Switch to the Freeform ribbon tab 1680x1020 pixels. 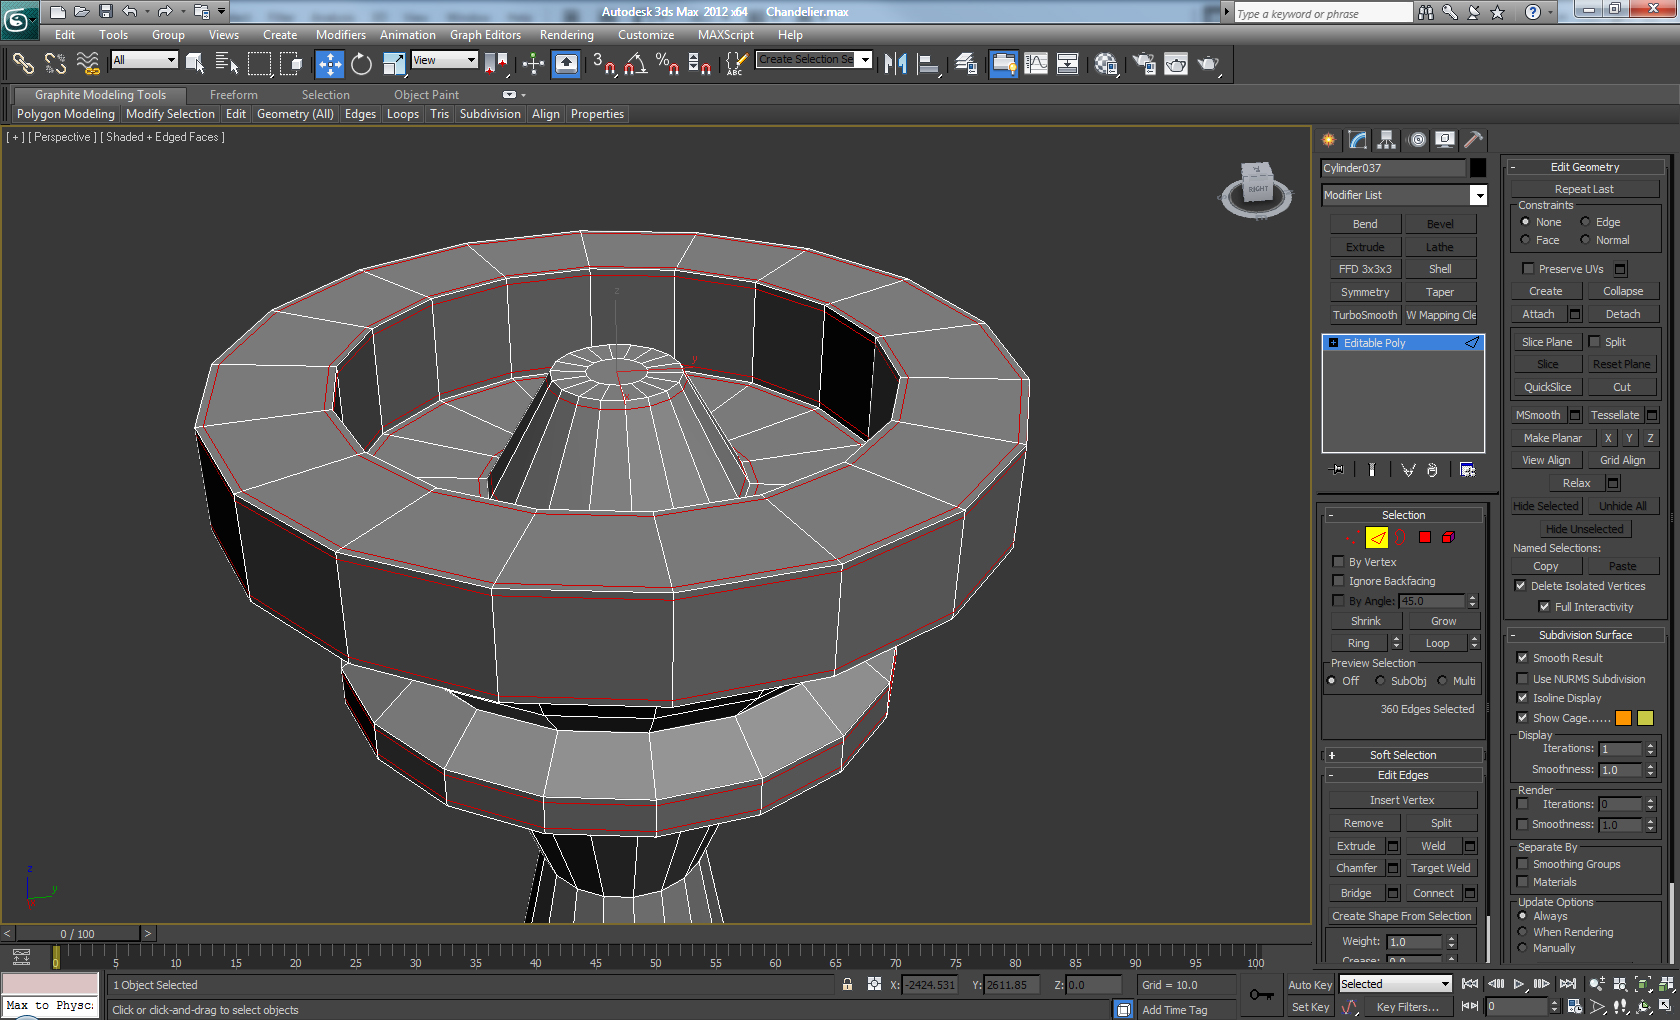tap(233, 95)
